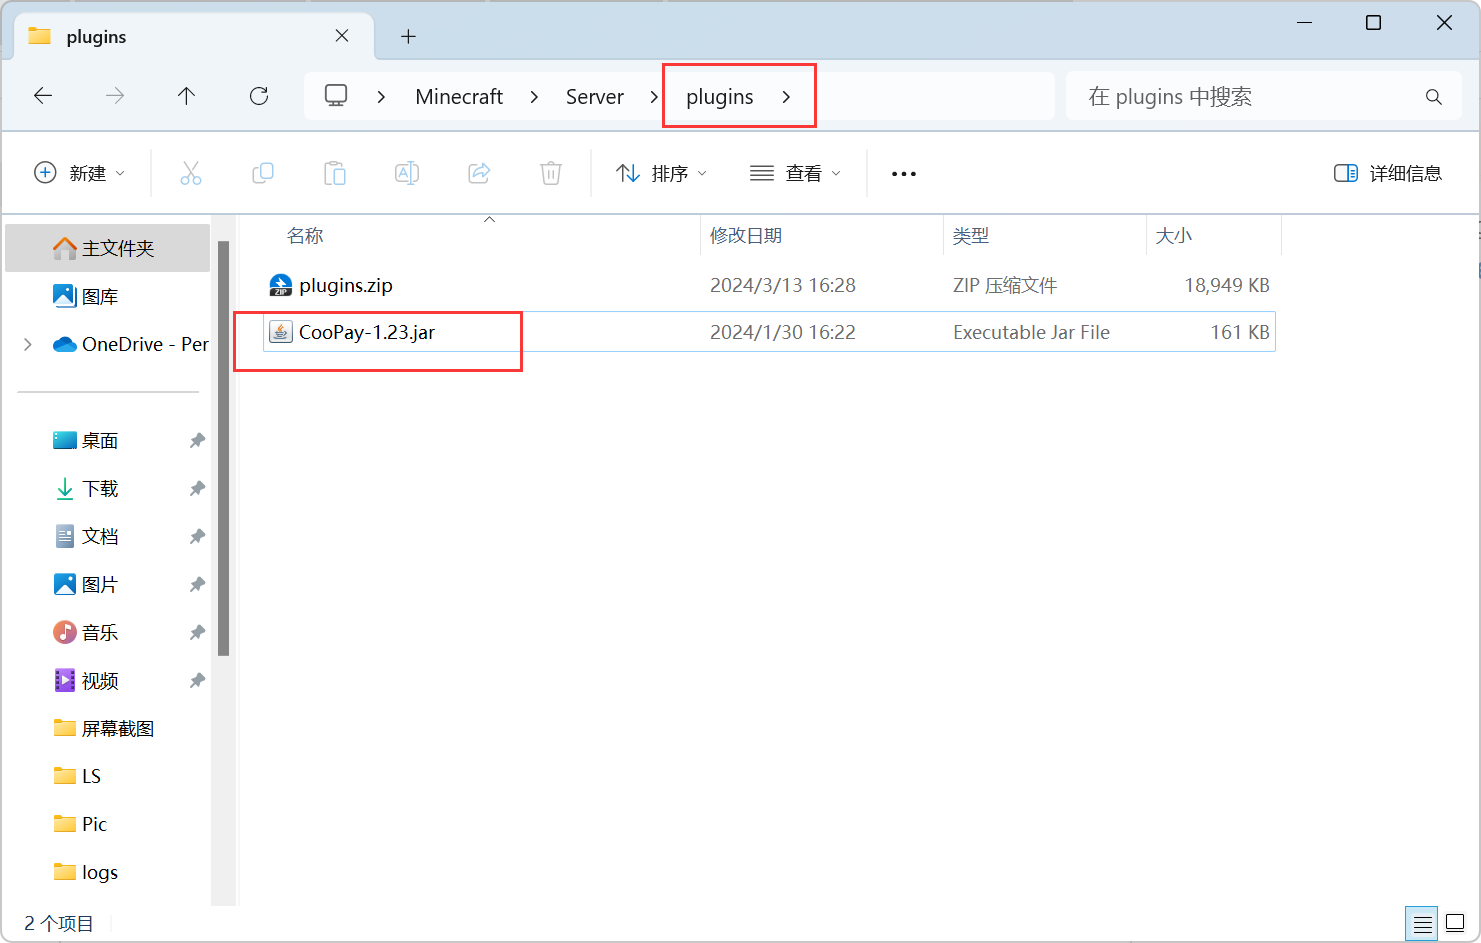Sort by 名称 column header

click(305, 236)
